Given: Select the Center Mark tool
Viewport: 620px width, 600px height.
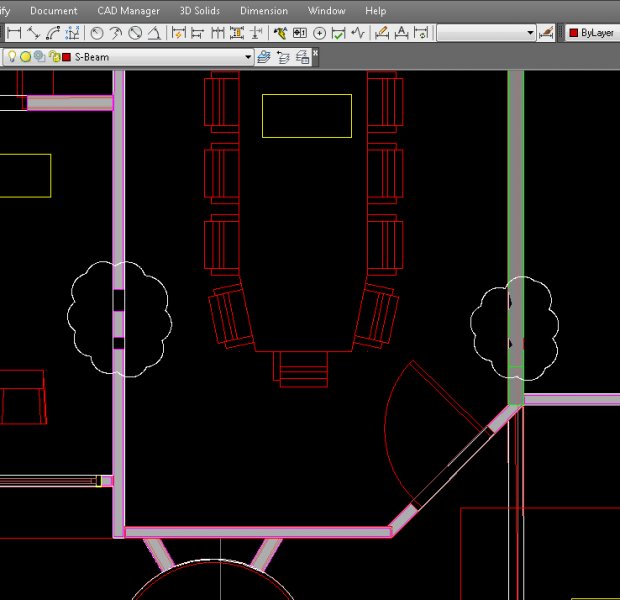Looking at the screenshot, I should coord(319,33).
